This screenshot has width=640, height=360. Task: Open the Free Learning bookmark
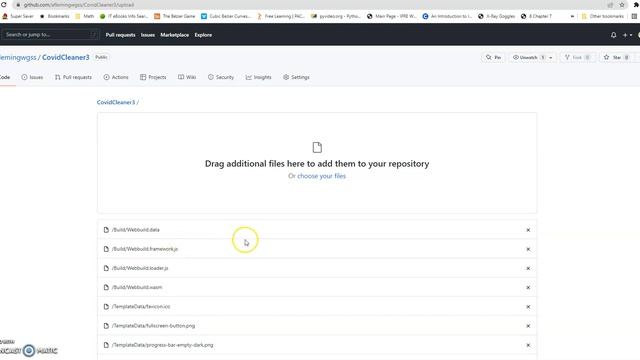pyautogui.click(x=280, y=16)
